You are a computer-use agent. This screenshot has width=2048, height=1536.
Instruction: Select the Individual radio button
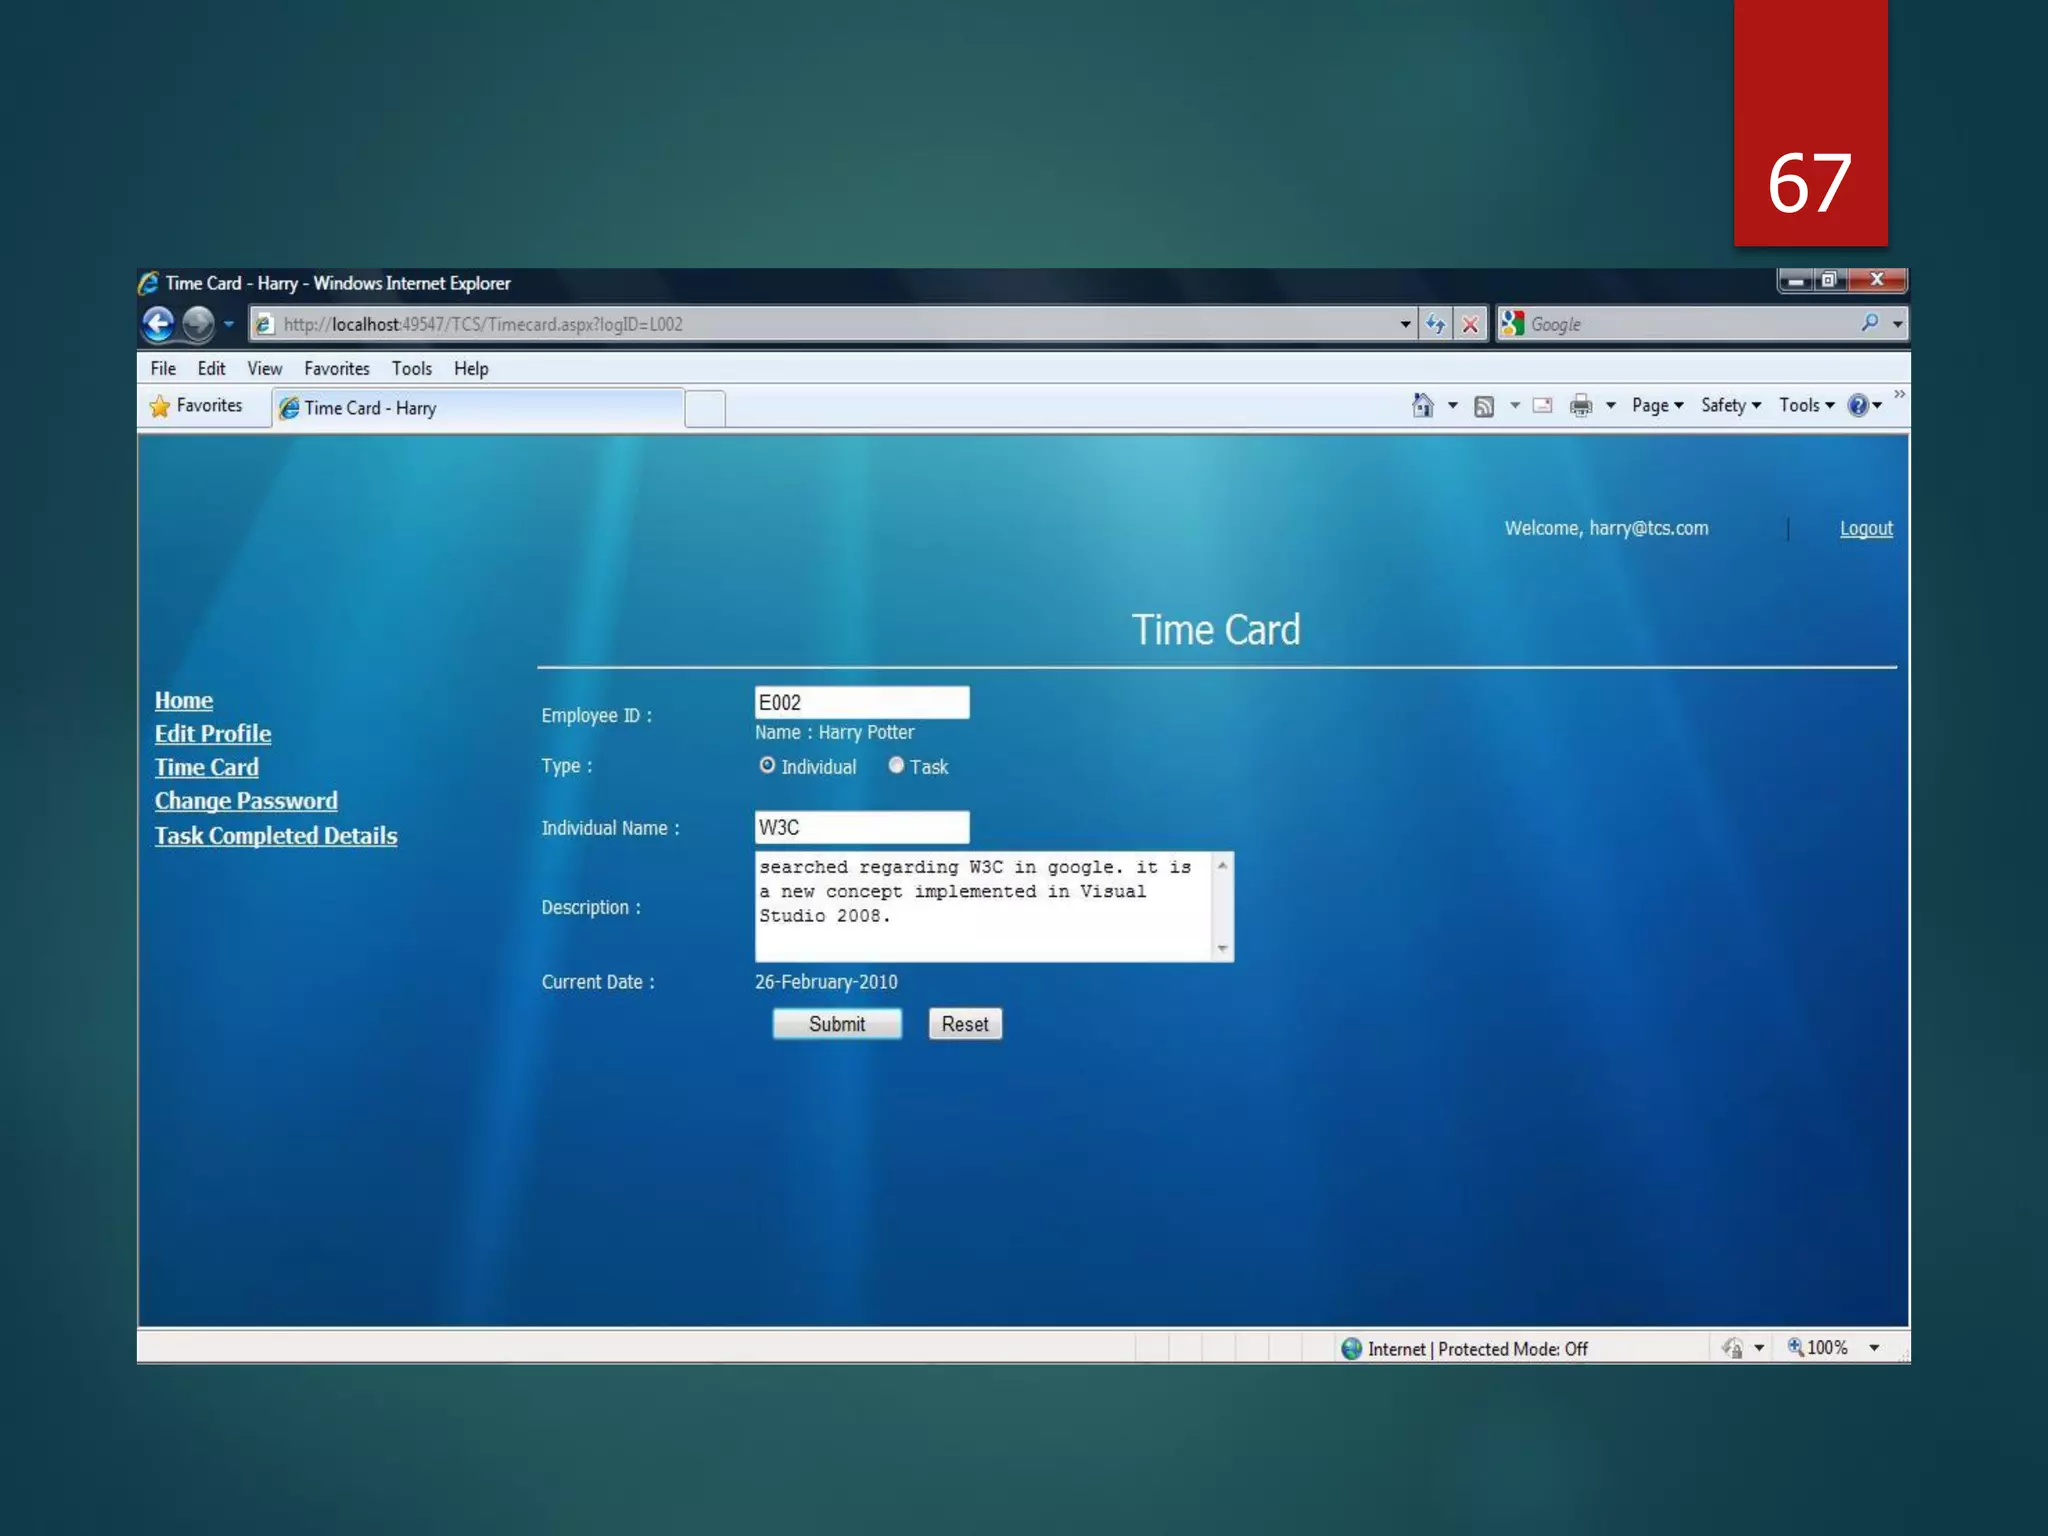pos(767,765)
